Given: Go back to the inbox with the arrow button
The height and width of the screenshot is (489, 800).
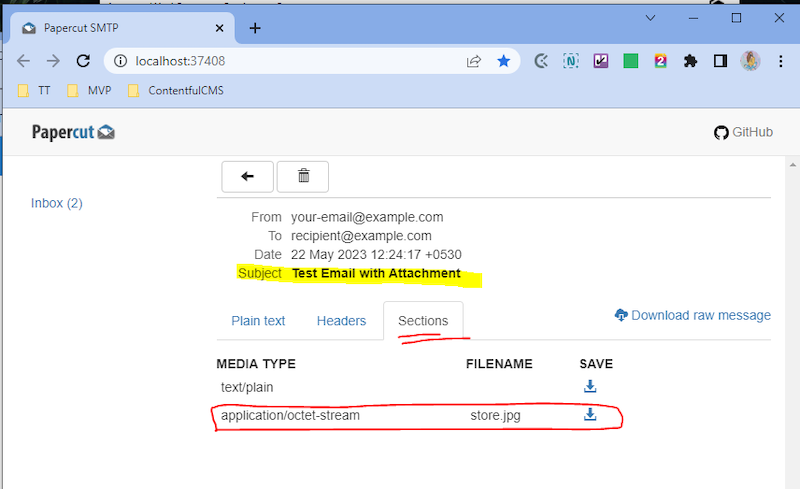Looking at the screenshot, I should click(247, 177).
